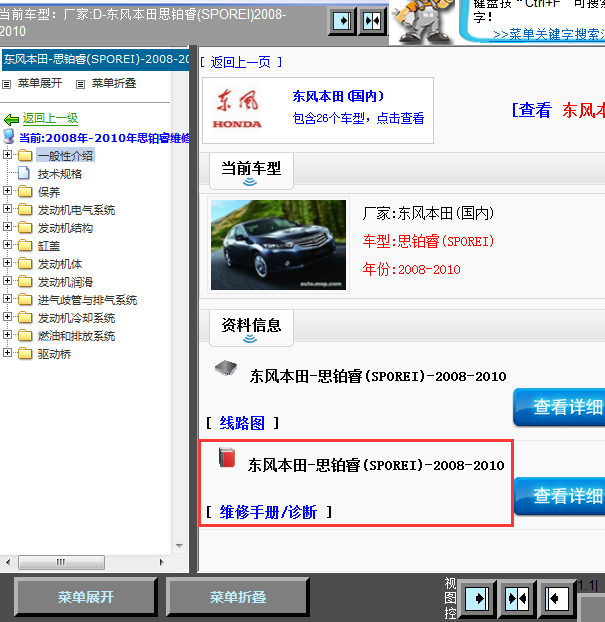
Task: Open the 菜单关键字搜索 link
Action: (549, 35)
